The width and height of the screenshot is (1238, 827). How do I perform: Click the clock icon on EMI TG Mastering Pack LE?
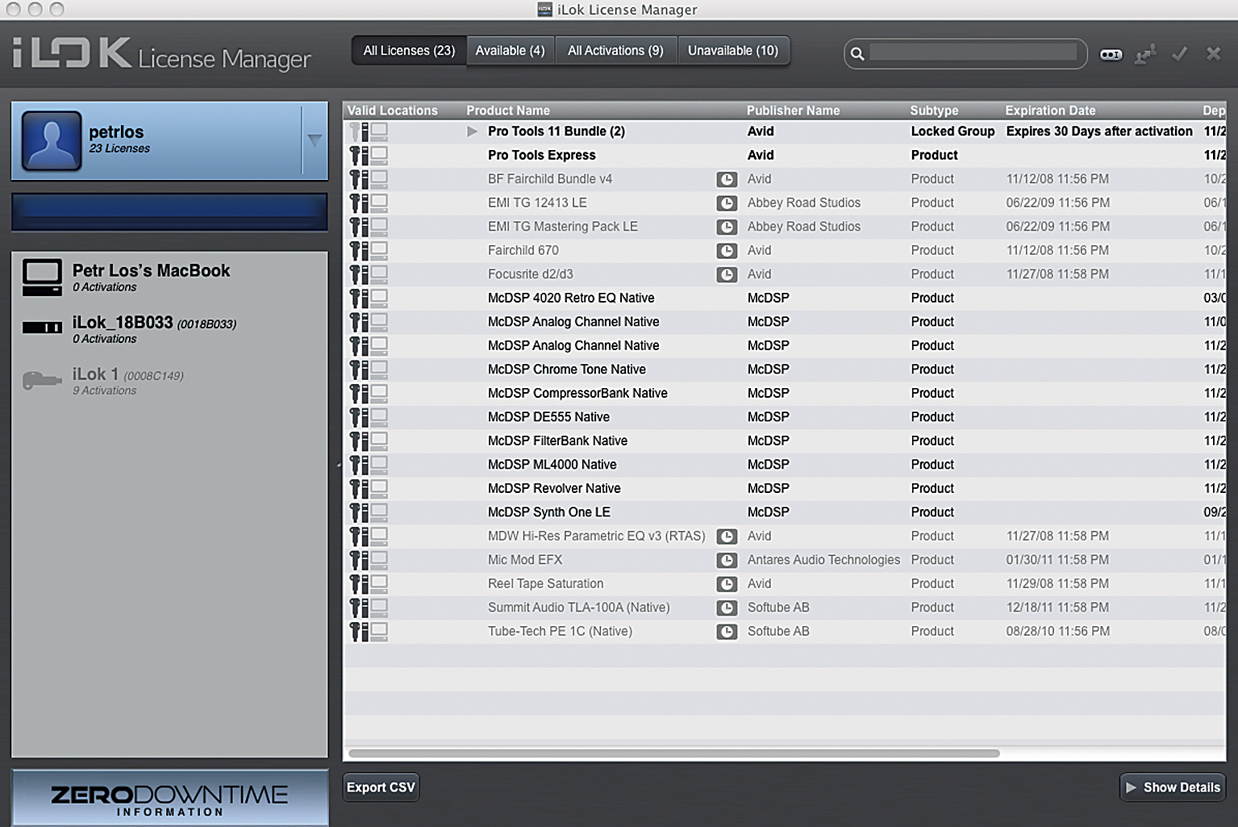tap(727, 227)
